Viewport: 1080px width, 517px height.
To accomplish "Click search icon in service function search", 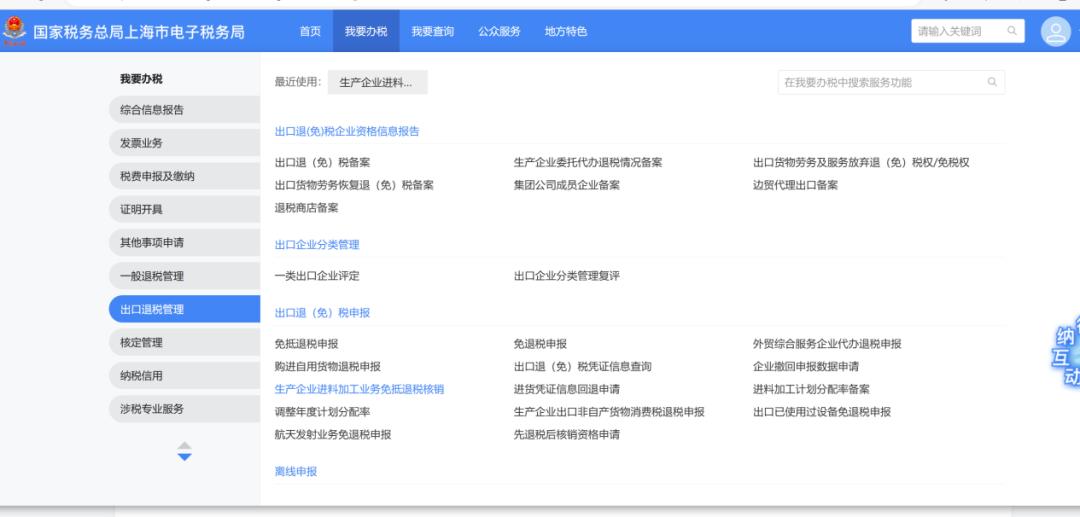I will pyautogui.click(x=992, y=82).
